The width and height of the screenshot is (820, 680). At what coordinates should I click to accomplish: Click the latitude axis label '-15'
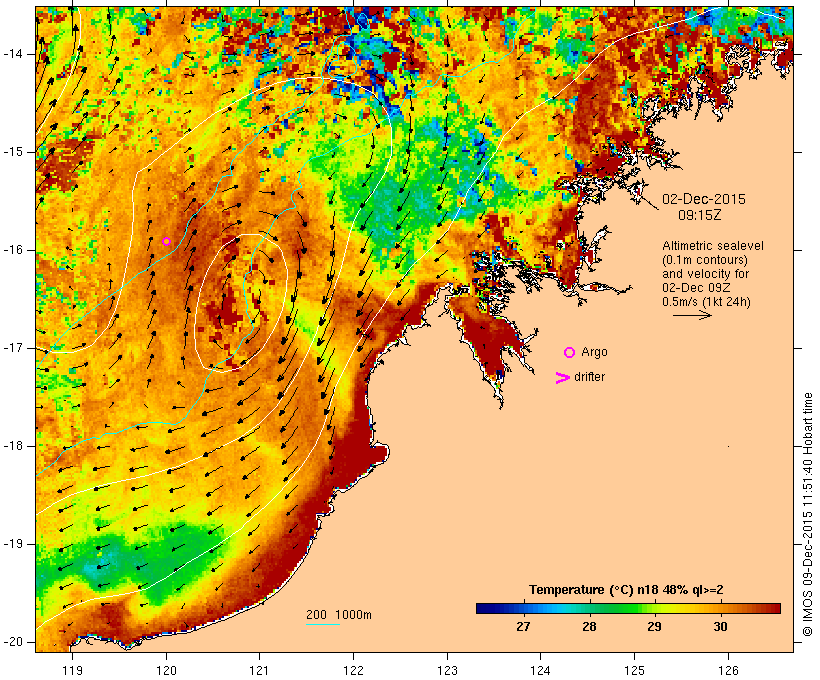[x=13, y=152]
